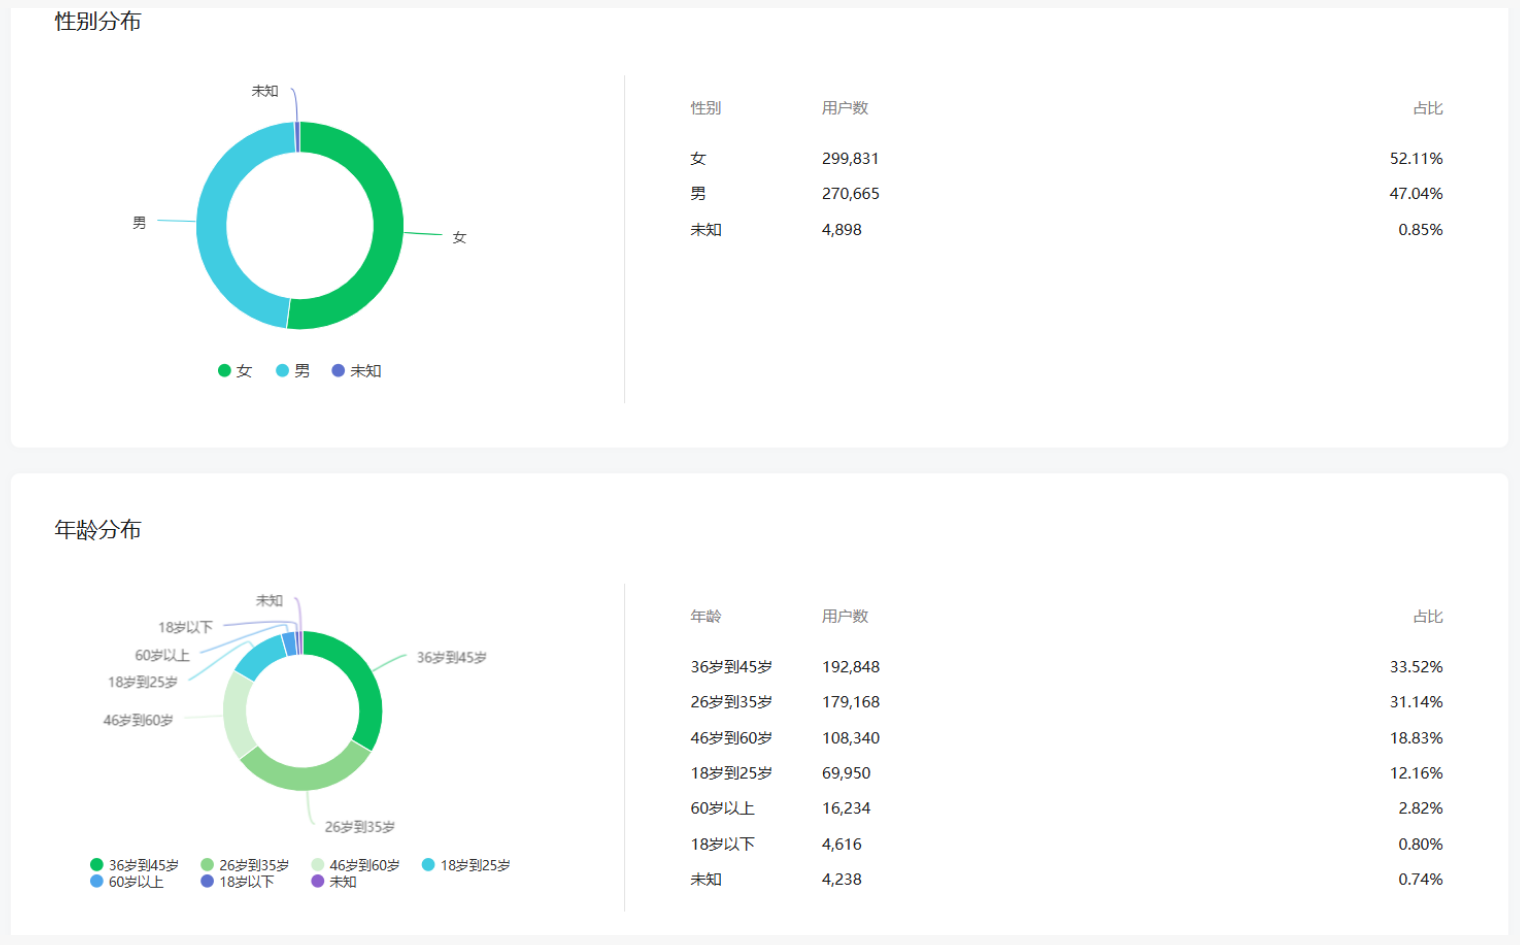Toggle the 男 legend item under gender donut
Screen dimensions: 1520x945
pos(293,371)
